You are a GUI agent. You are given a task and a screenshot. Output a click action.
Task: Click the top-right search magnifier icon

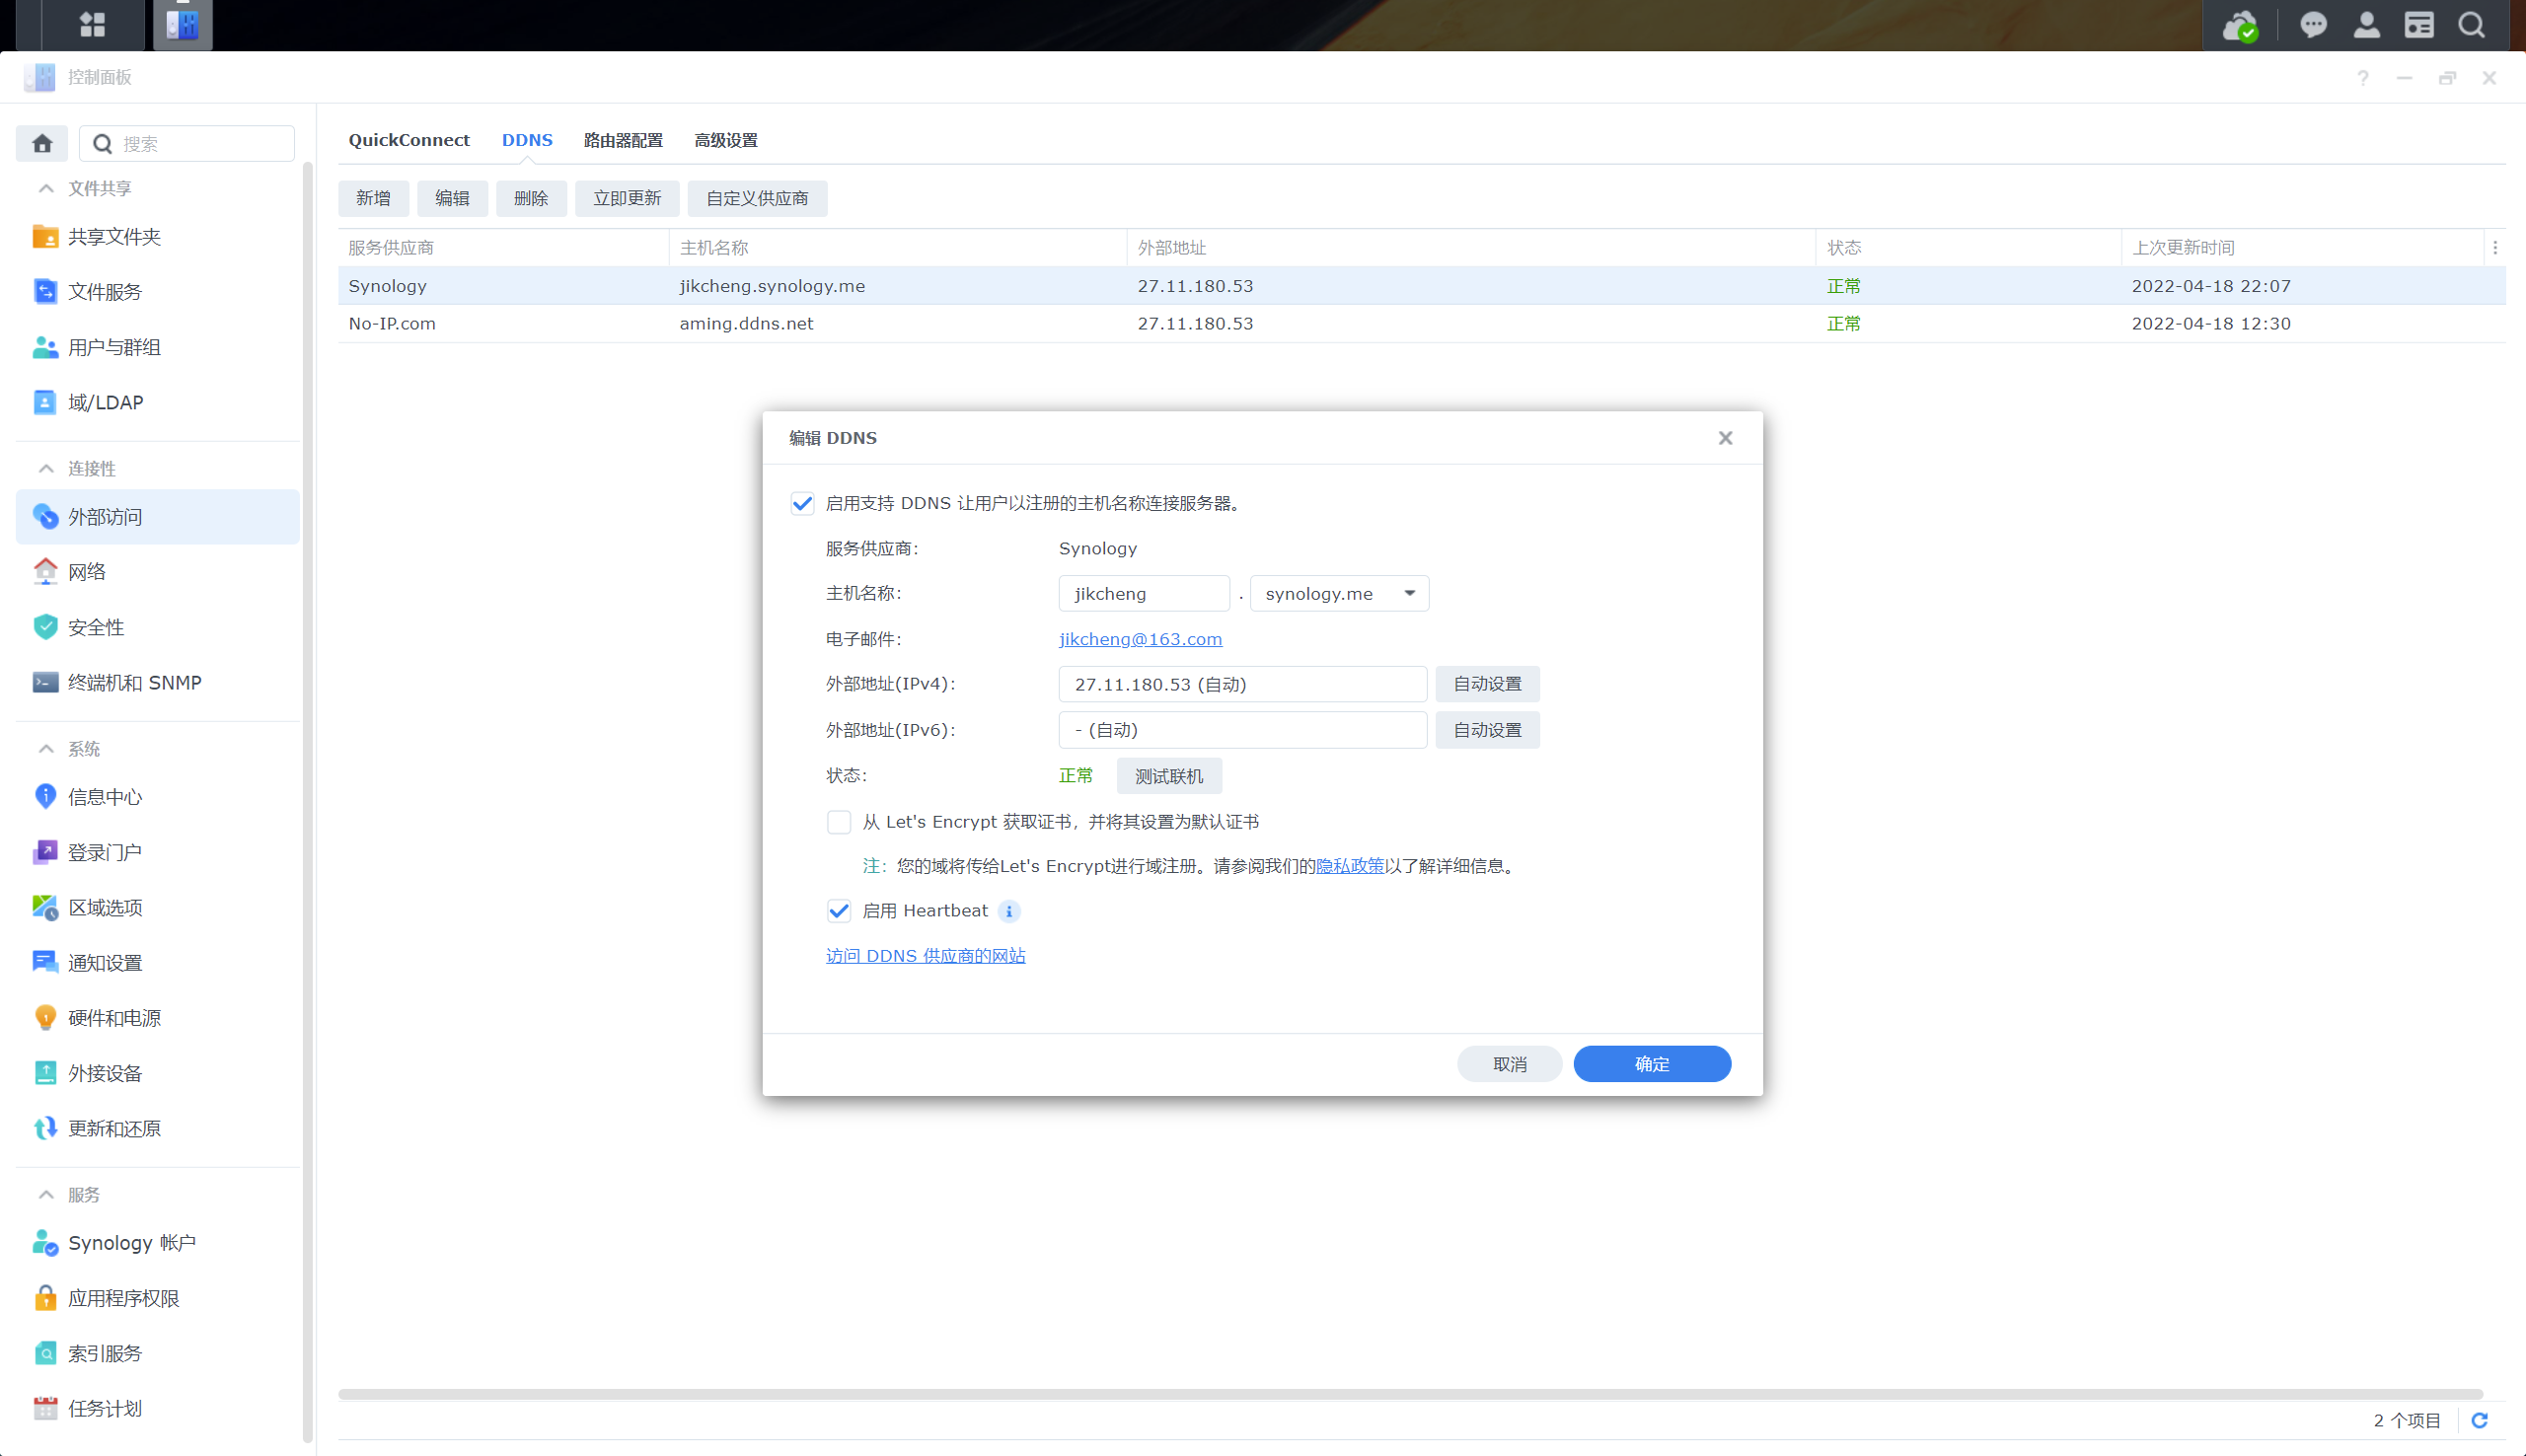[x=2472, y=25]
